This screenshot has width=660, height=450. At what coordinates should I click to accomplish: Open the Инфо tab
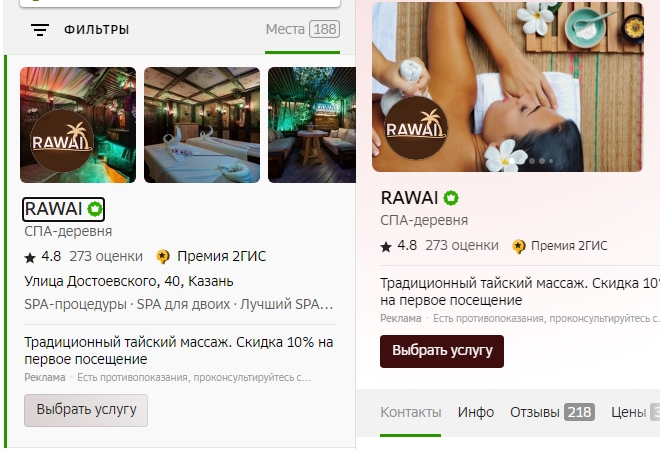point(476,412)
